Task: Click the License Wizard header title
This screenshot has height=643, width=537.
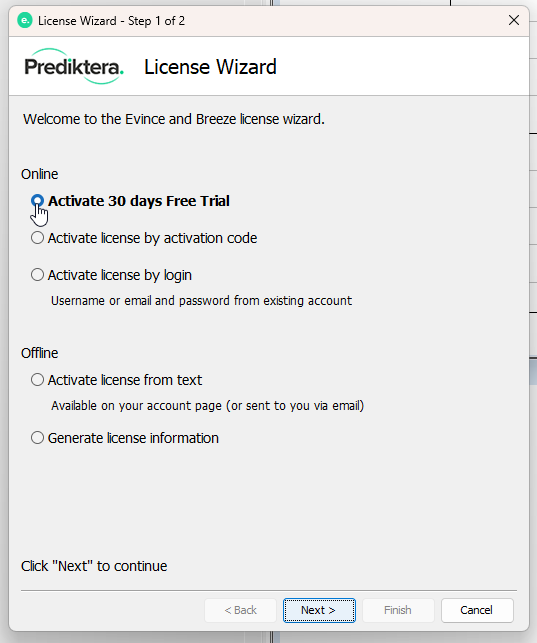Action: point(210,67)
